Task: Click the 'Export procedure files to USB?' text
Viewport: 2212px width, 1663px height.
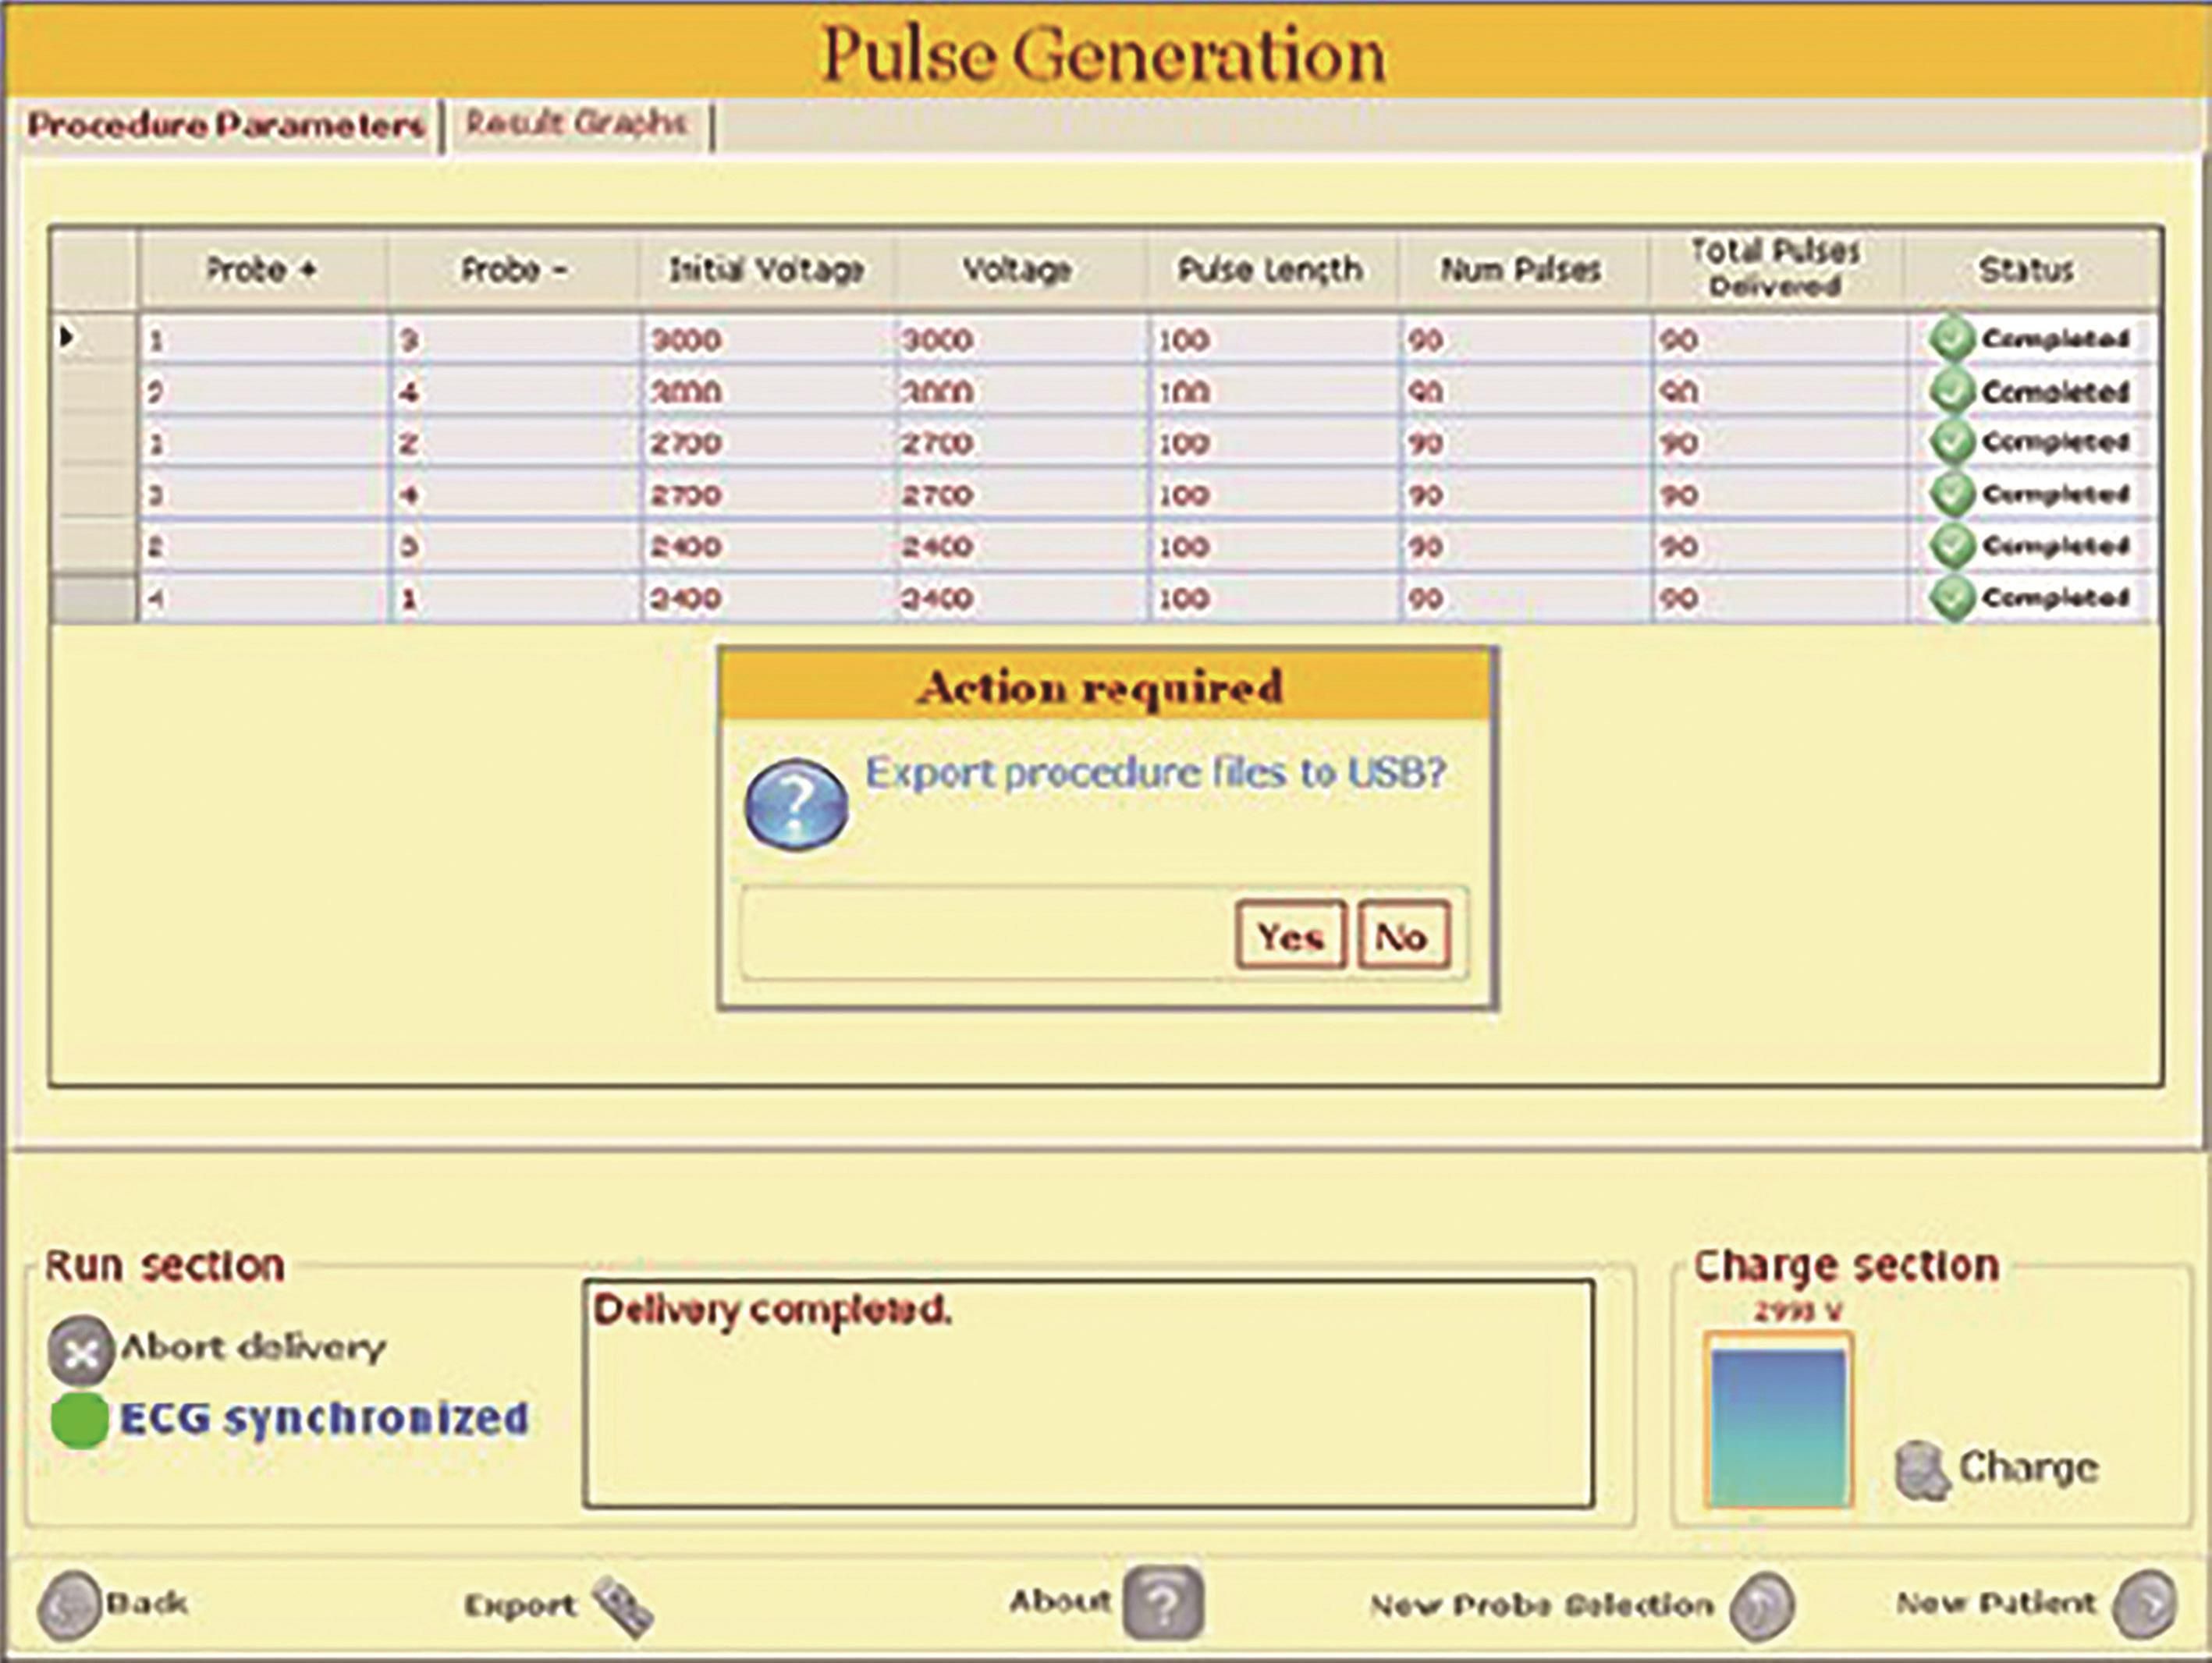Action: click(x=1156, y=773)
